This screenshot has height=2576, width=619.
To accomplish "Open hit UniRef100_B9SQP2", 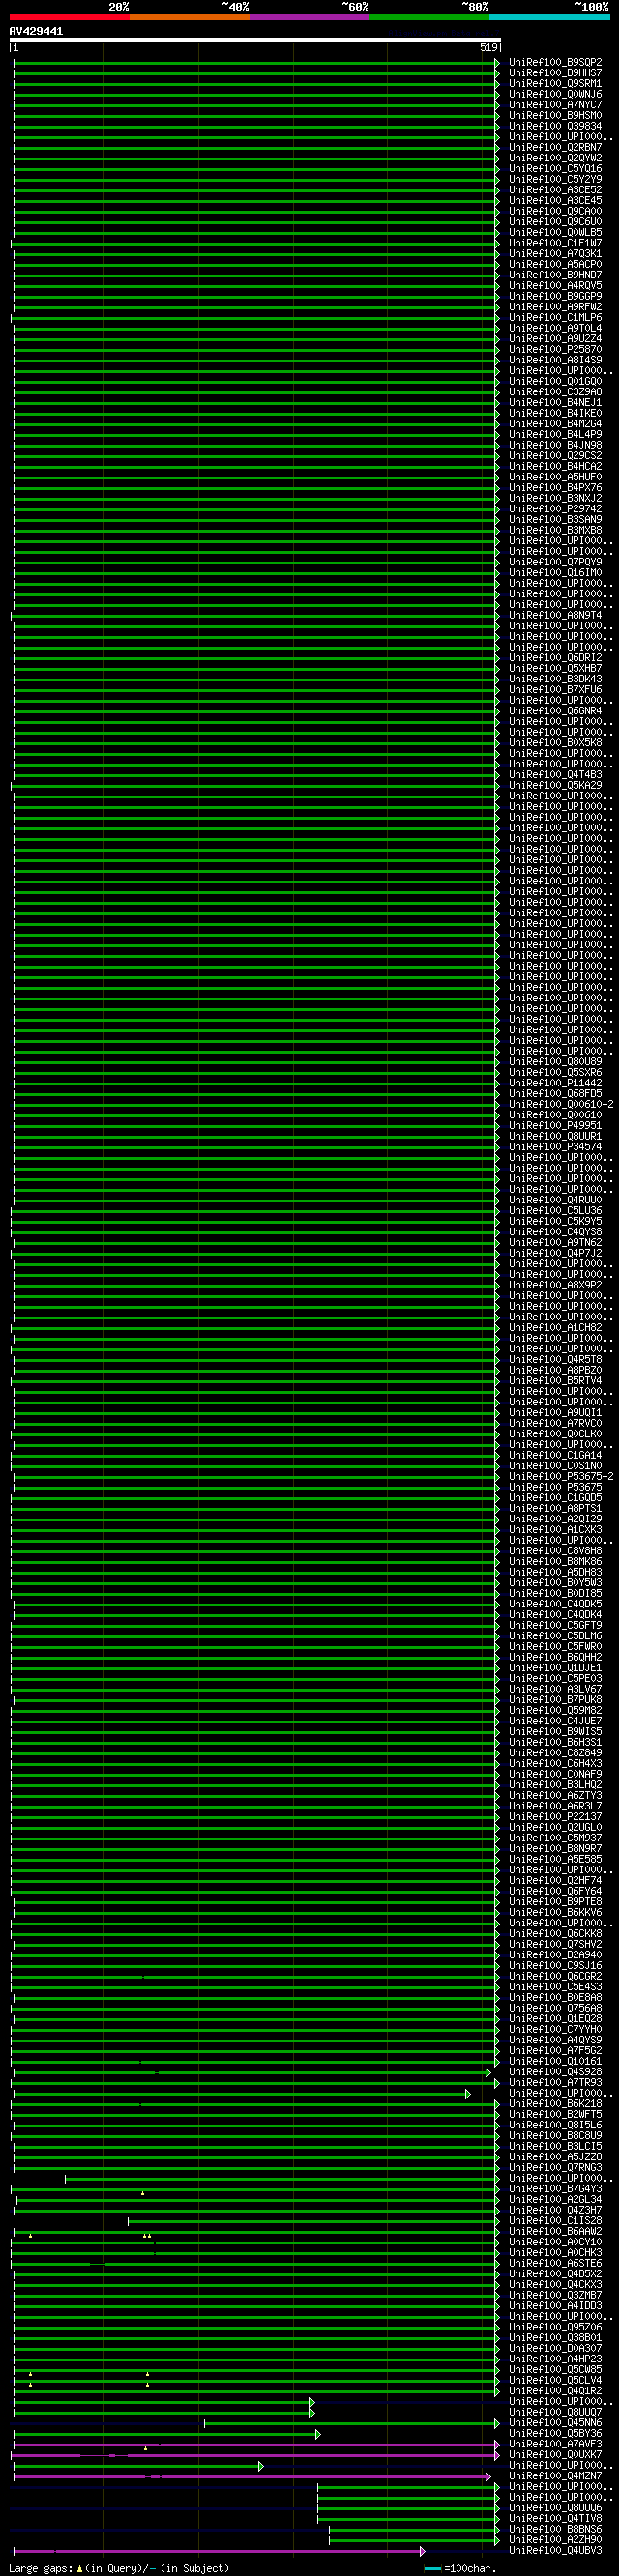I will coord(555,62).
